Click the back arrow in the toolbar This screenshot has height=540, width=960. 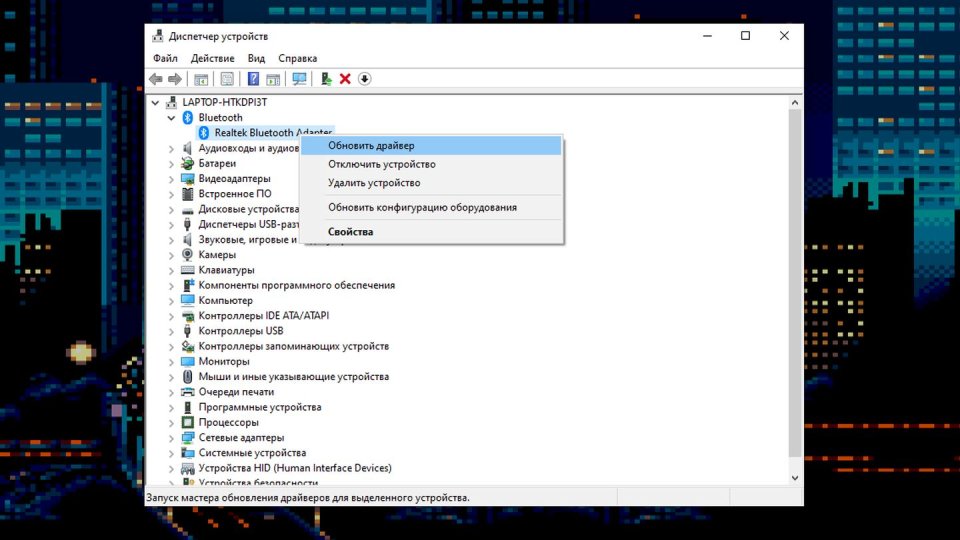point(155,79)
